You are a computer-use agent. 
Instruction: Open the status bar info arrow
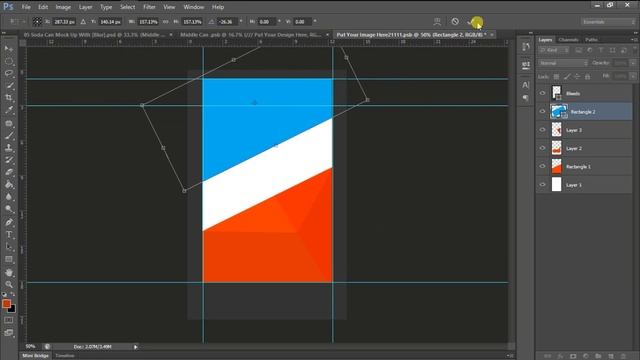pos(136,347)
